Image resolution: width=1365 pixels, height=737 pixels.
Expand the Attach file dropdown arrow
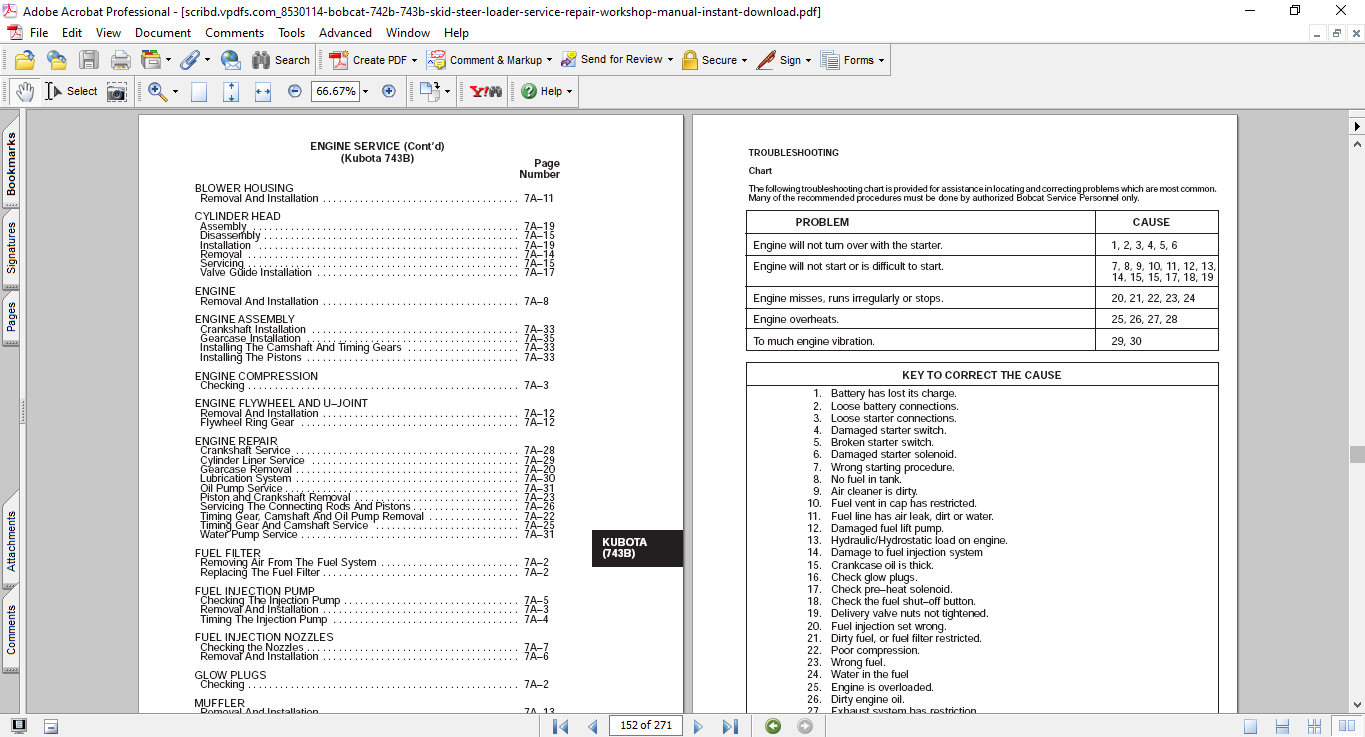[x=206, y=60]
